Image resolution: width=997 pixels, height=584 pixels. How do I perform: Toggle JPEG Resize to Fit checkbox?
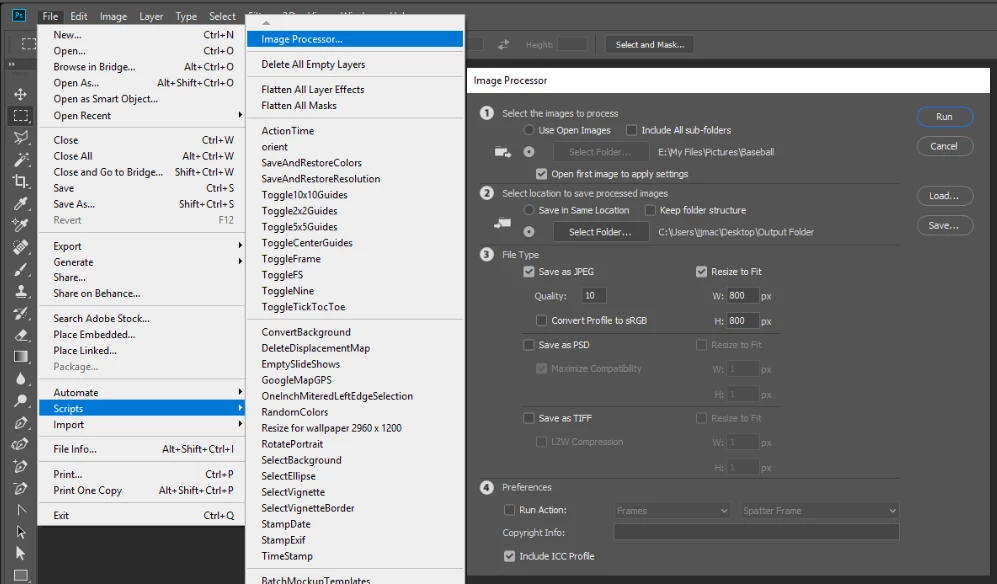click(x=701, y=272)
